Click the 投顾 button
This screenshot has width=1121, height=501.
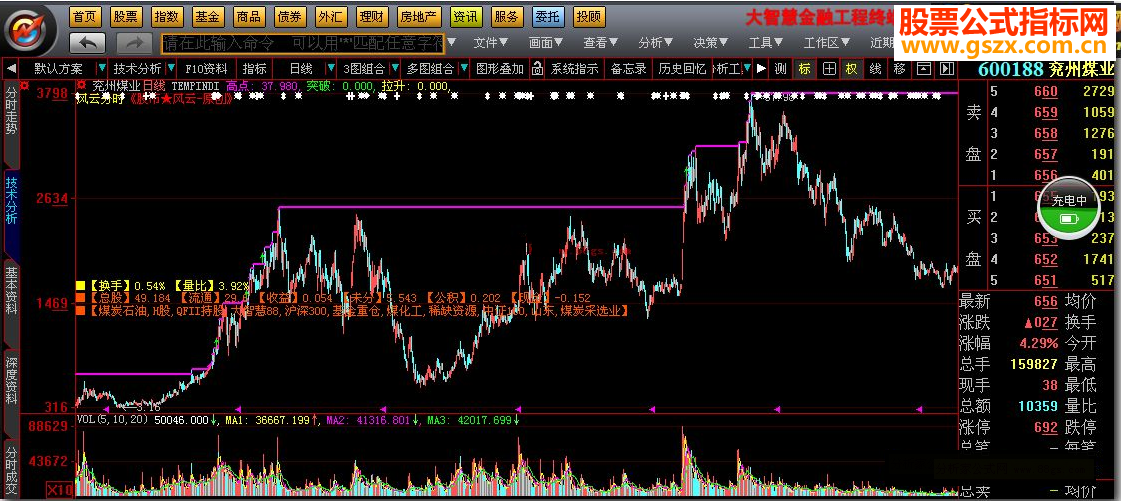[x=589, y=16]
